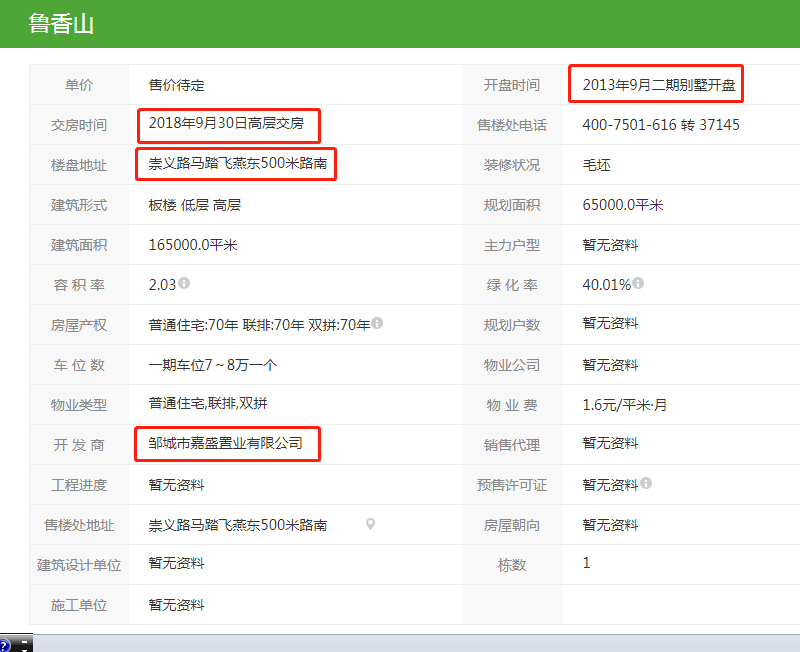Select the 销售代理 暂无资料 value
This screenshot has width=800, height=652.
(x=610, y=443)
